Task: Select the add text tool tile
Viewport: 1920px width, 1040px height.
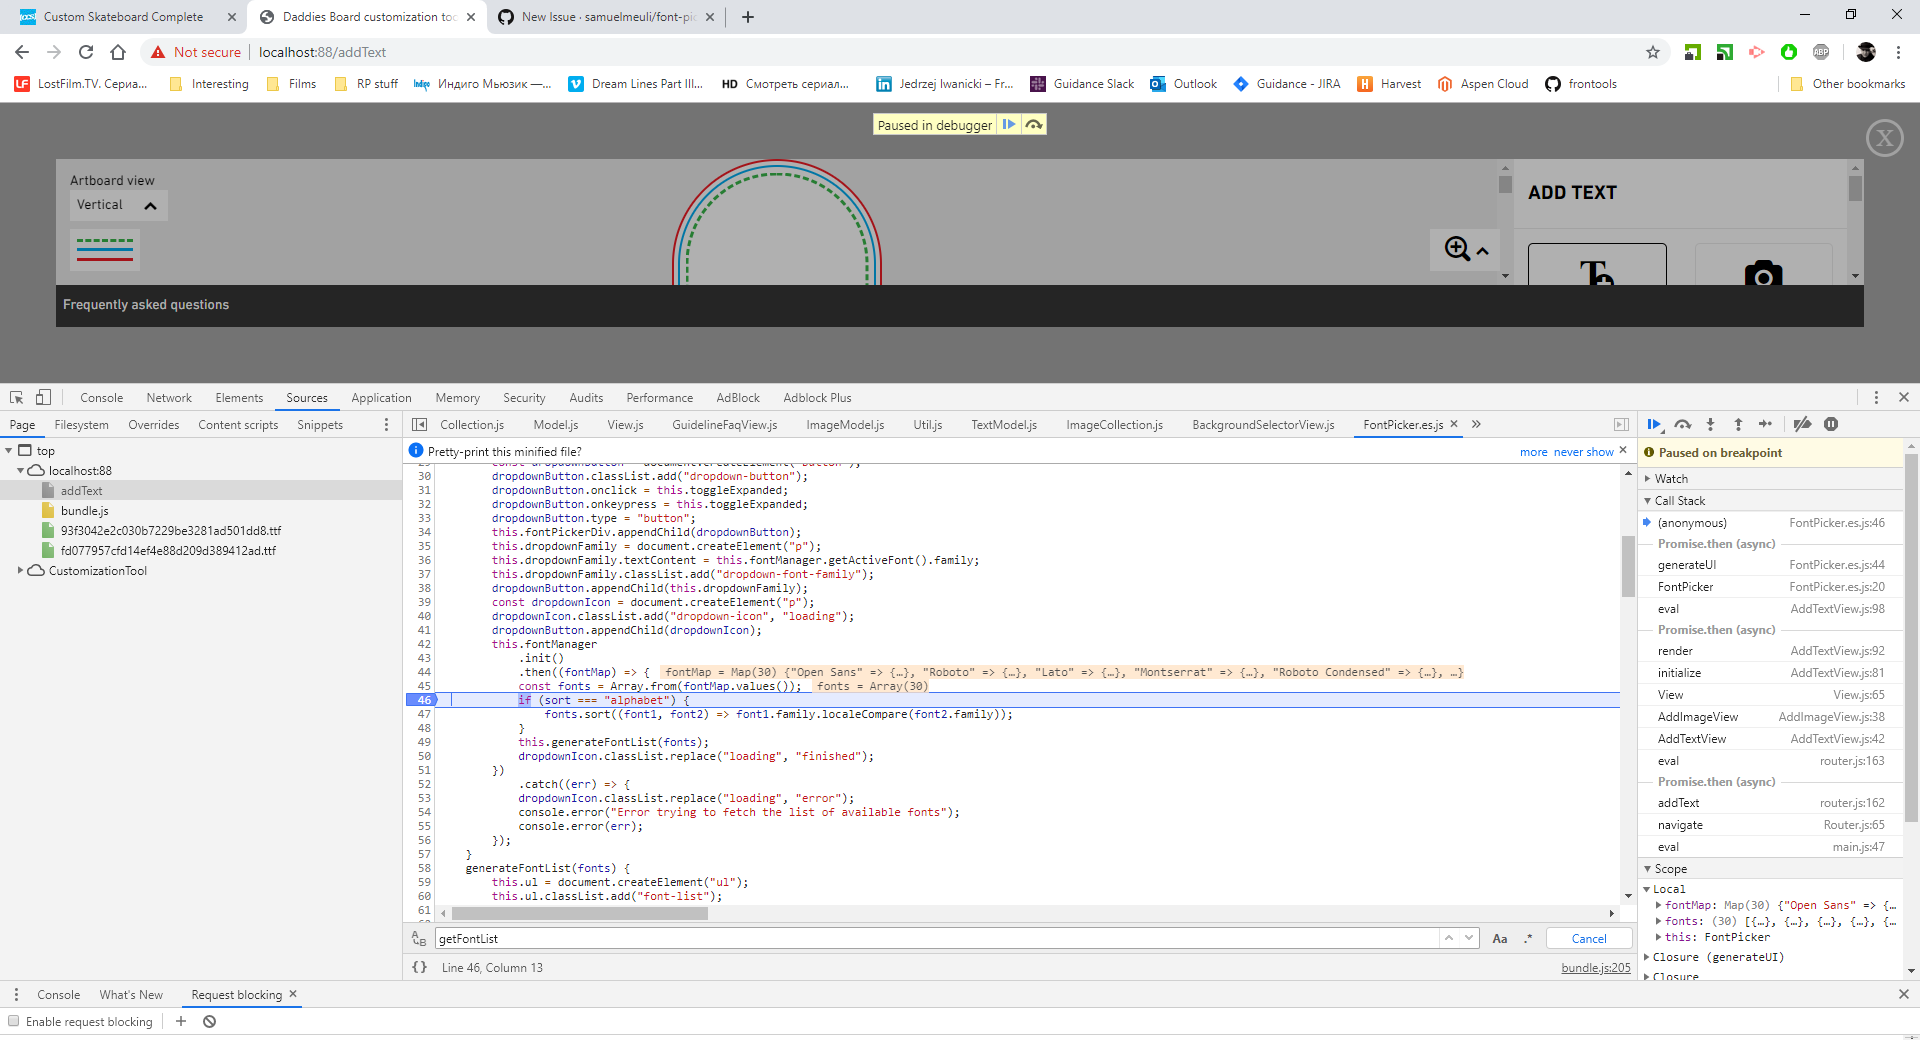Action: coord(1597,264)
